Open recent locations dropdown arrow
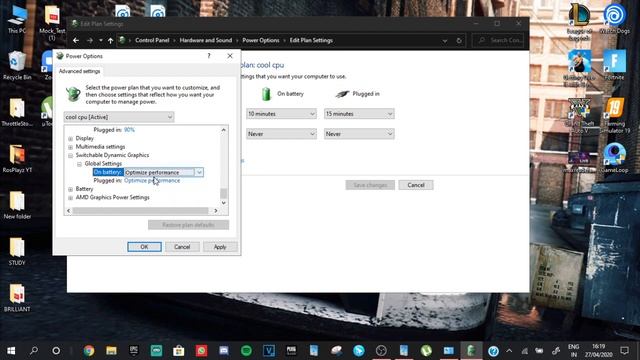Screen dimensions: 640x360 coord(100,40)
